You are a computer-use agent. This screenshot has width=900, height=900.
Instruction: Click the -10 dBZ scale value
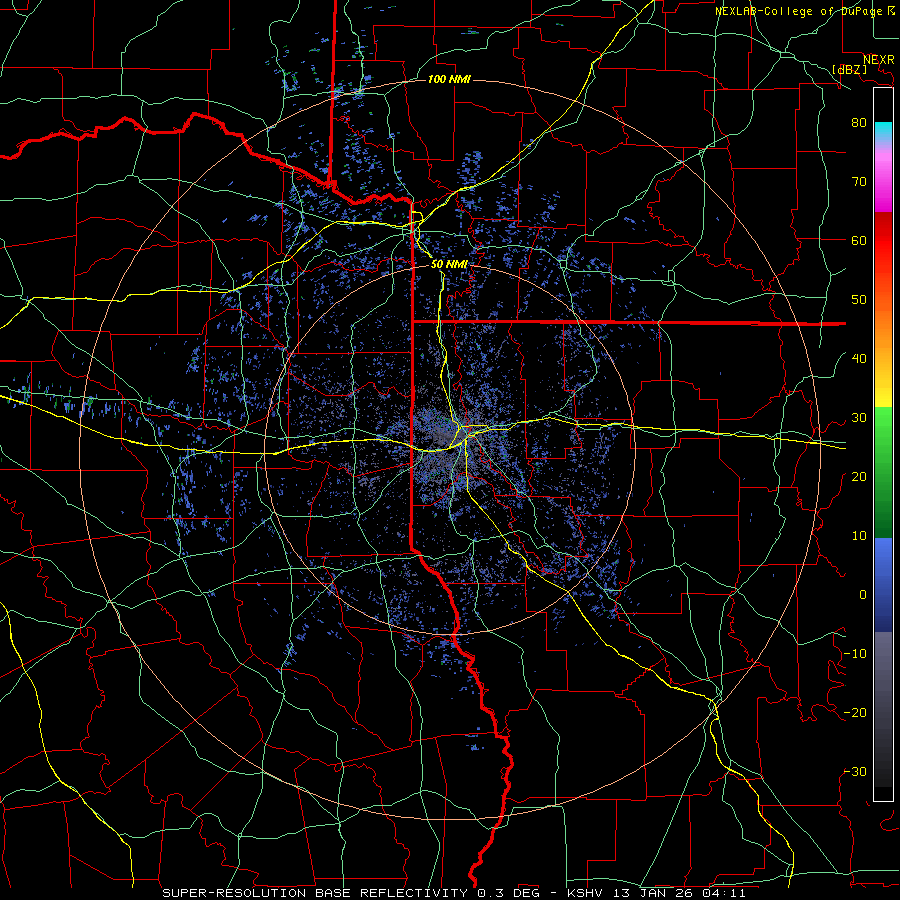855,654
